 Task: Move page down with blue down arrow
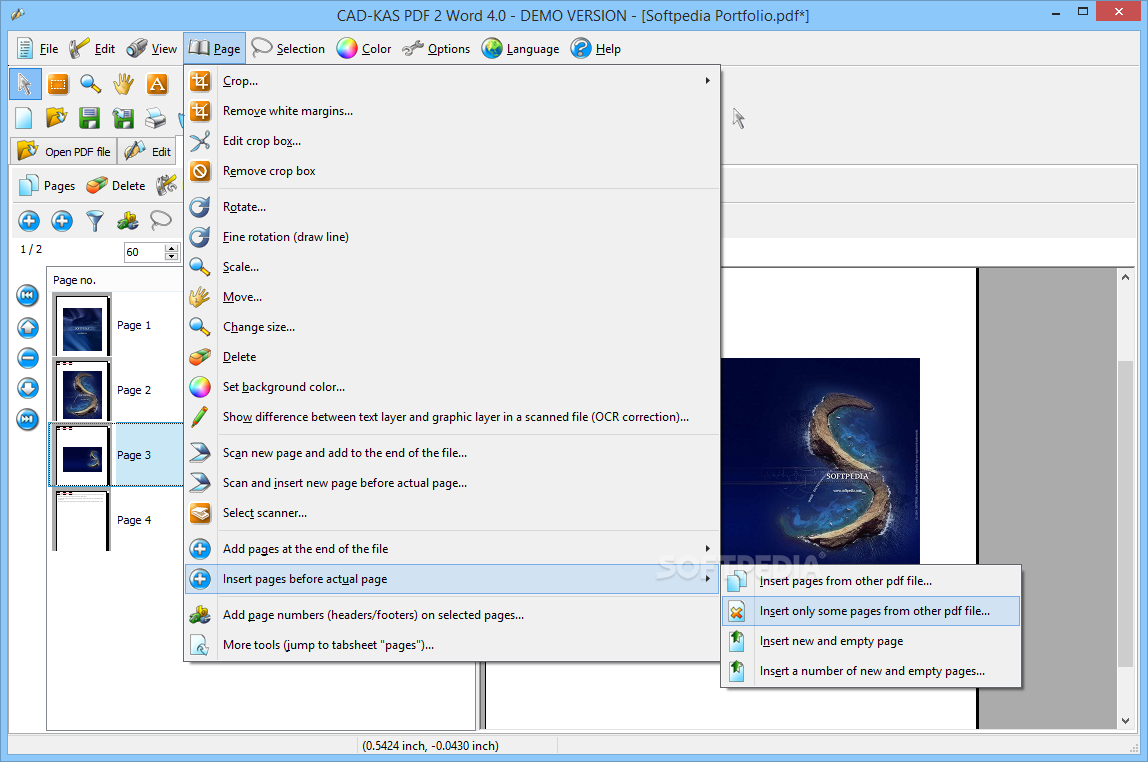point(28,388)
